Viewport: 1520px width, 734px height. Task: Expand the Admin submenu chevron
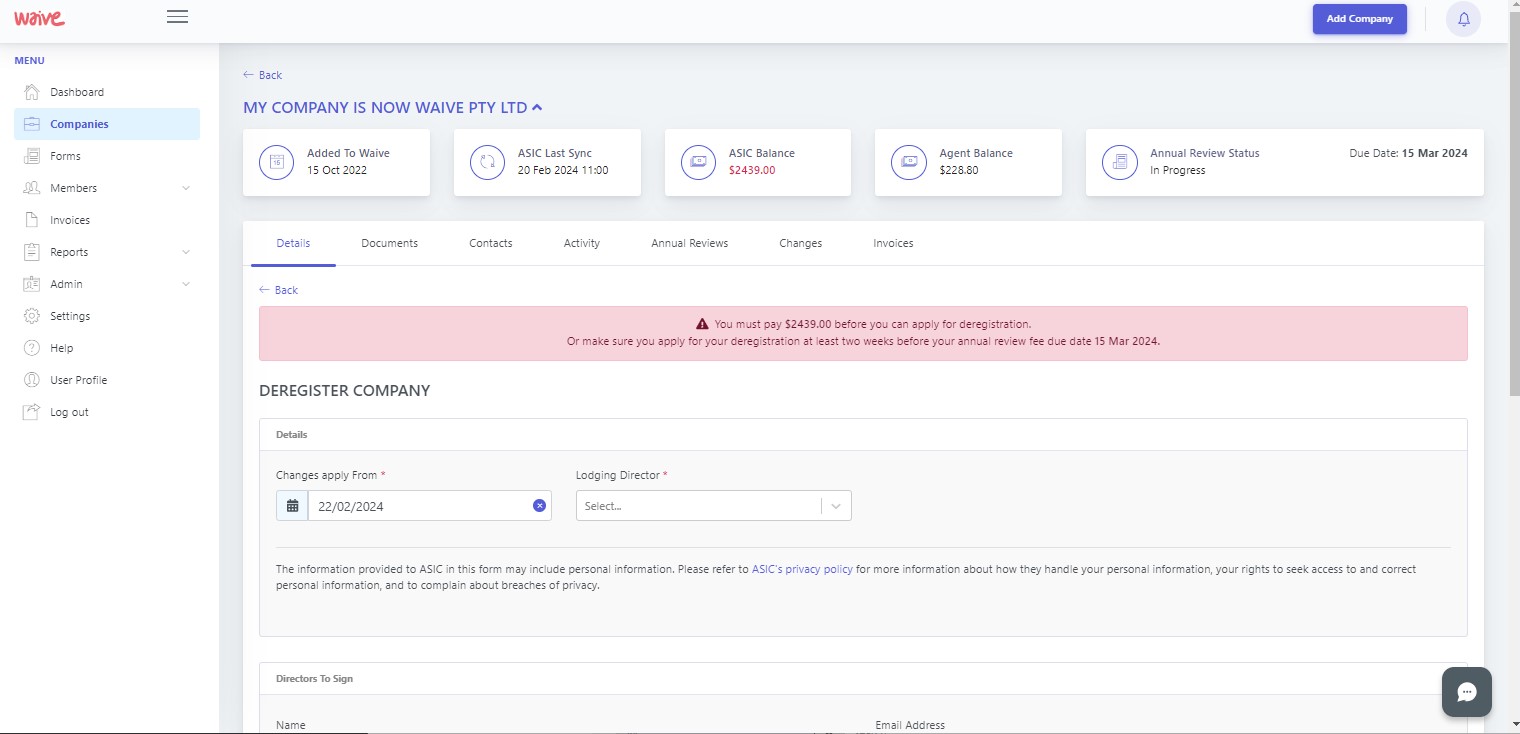coord(186,284)
